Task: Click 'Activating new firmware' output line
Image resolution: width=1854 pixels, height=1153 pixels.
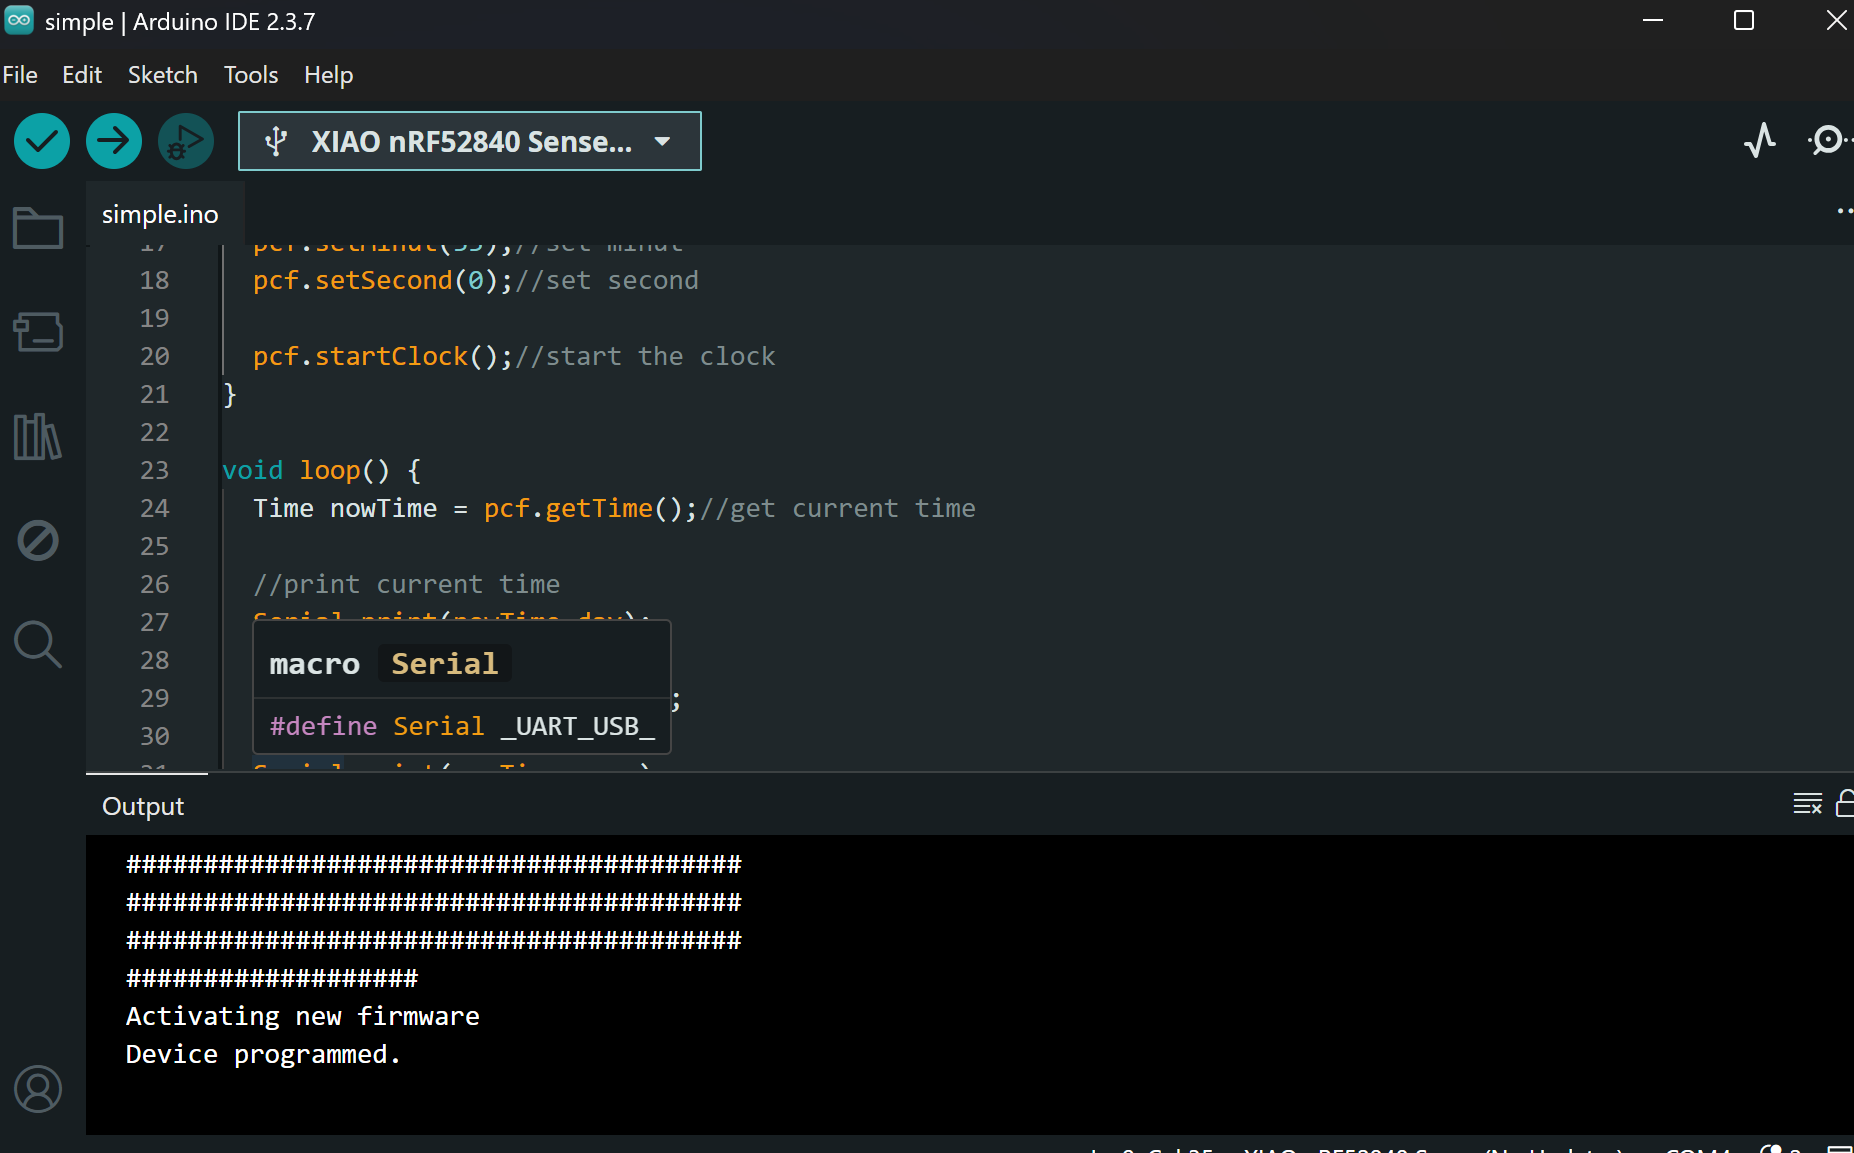Action: pyautogui.click(x=303, y=1016)
